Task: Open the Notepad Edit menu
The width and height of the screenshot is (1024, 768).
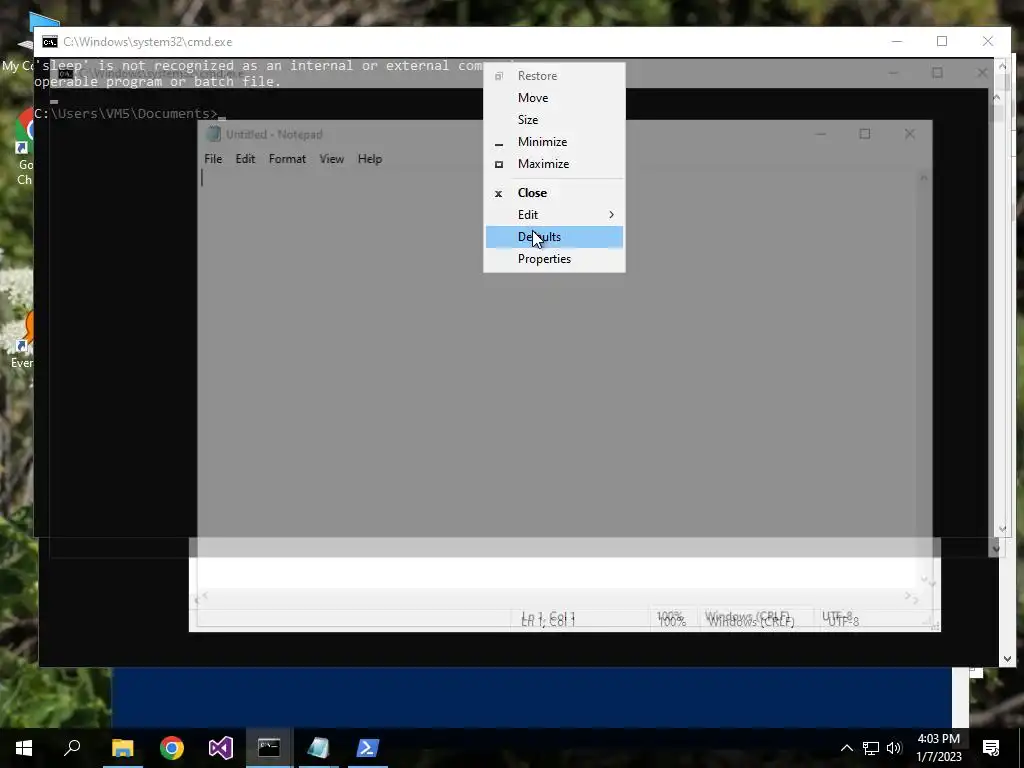Action: point(245,159)
